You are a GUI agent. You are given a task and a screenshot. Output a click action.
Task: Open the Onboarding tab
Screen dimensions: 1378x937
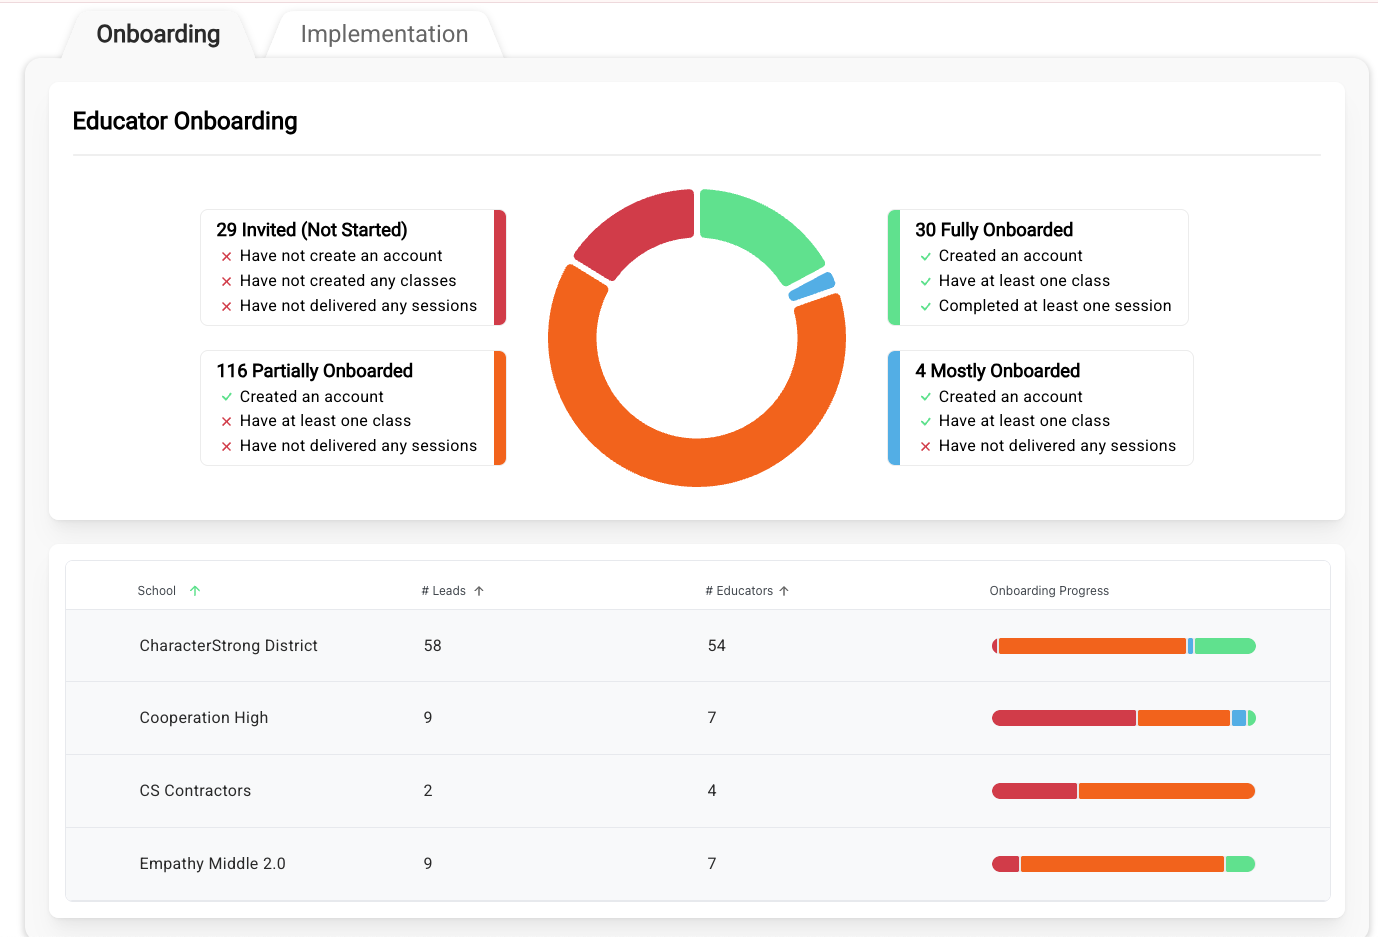coord(158,34)
